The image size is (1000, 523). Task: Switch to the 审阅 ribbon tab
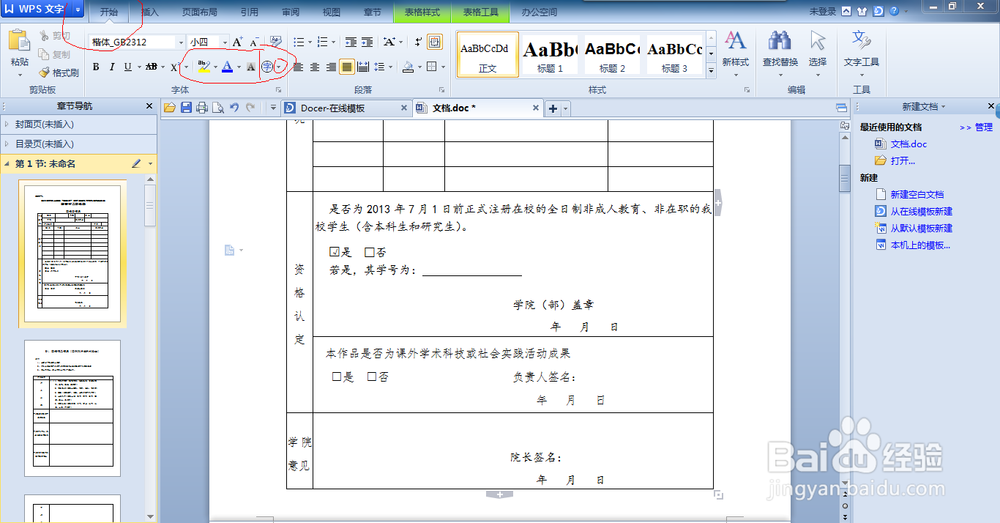point(290,11)
